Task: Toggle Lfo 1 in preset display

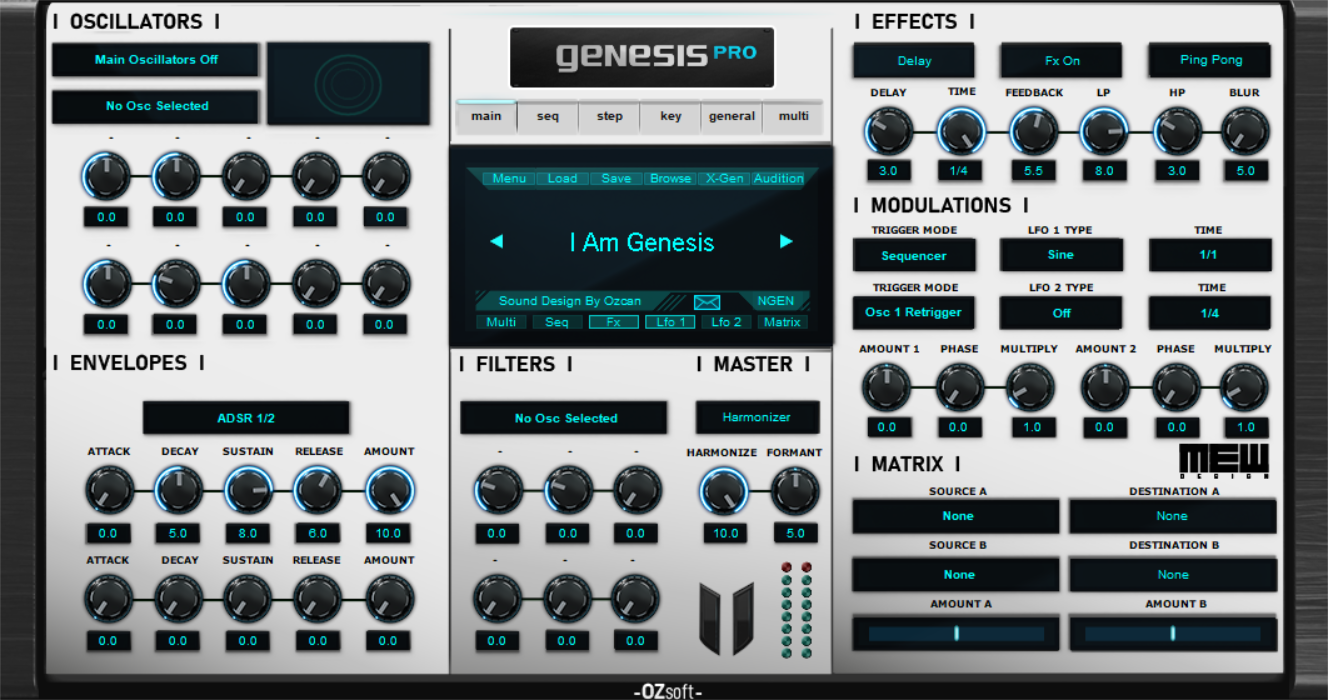Action: click(x=670, y=322)
